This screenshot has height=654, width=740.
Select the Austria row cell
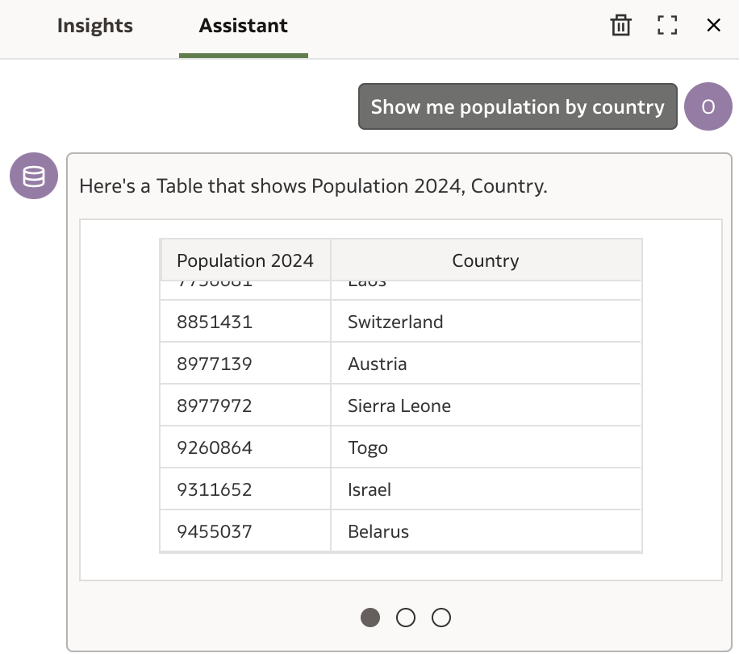(377, 364)
